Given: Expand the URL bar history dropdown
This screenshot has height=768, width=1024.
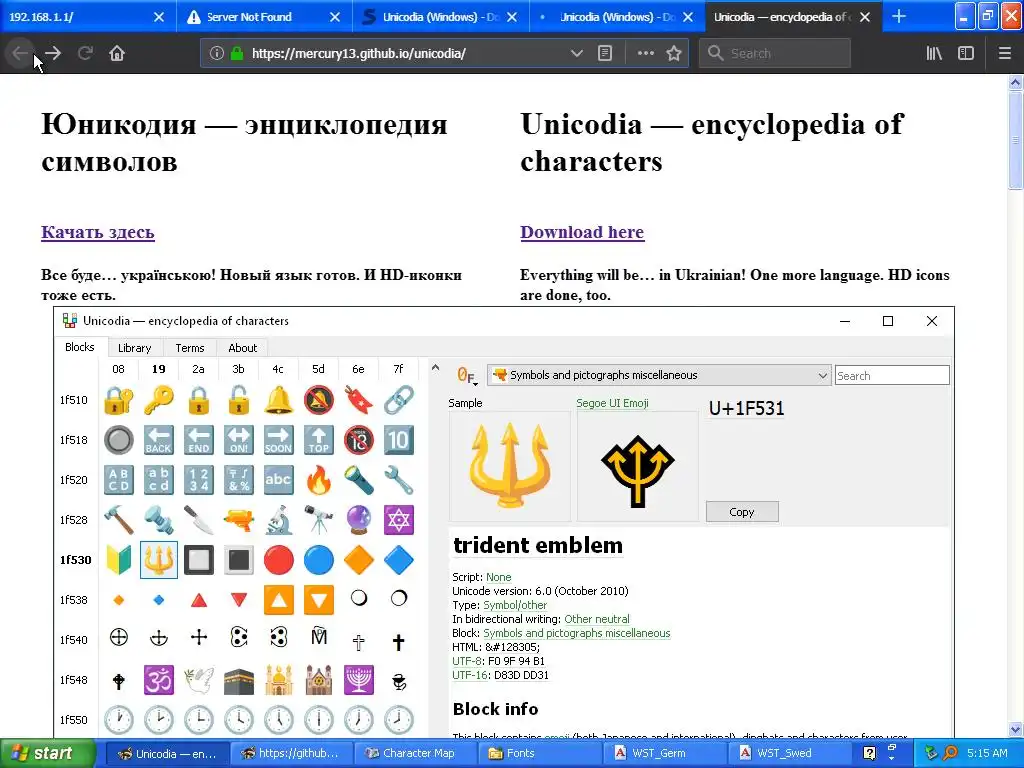Looking at the screenshot, I should pyautogui.click(x=576, y=53).
